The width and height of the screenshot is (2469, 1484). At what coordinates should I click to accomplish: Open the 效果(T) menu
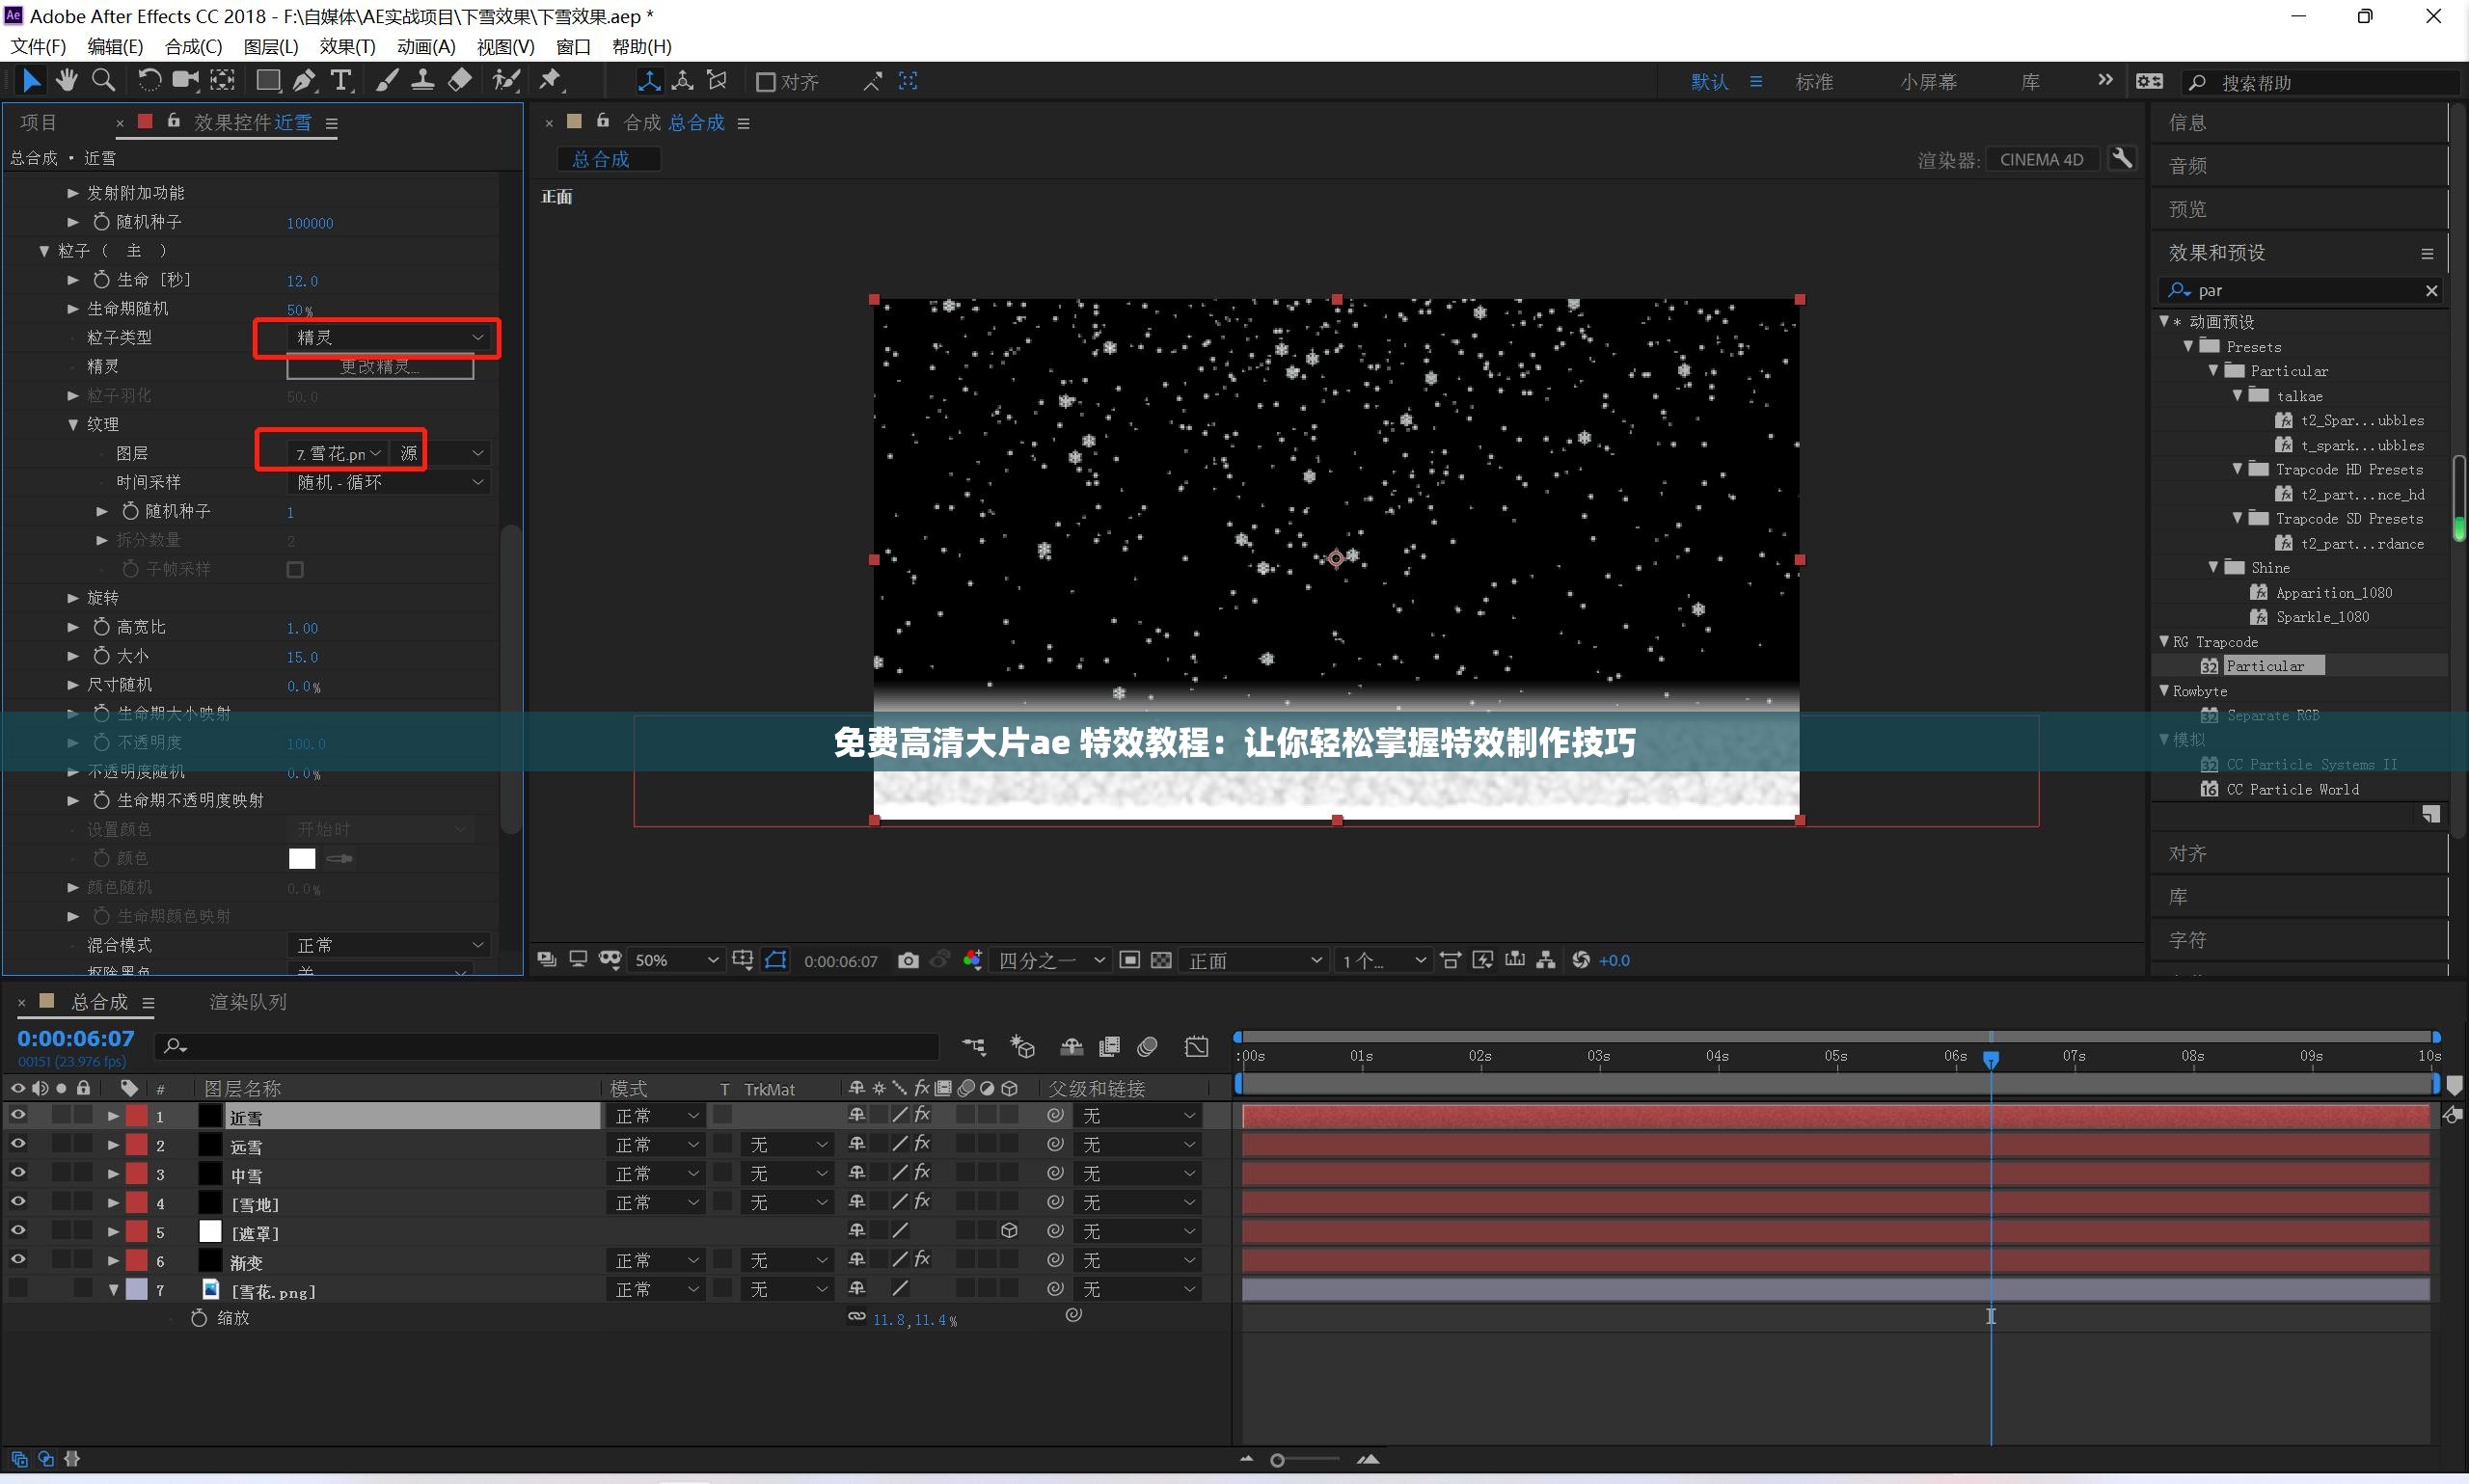pos(347,46)
